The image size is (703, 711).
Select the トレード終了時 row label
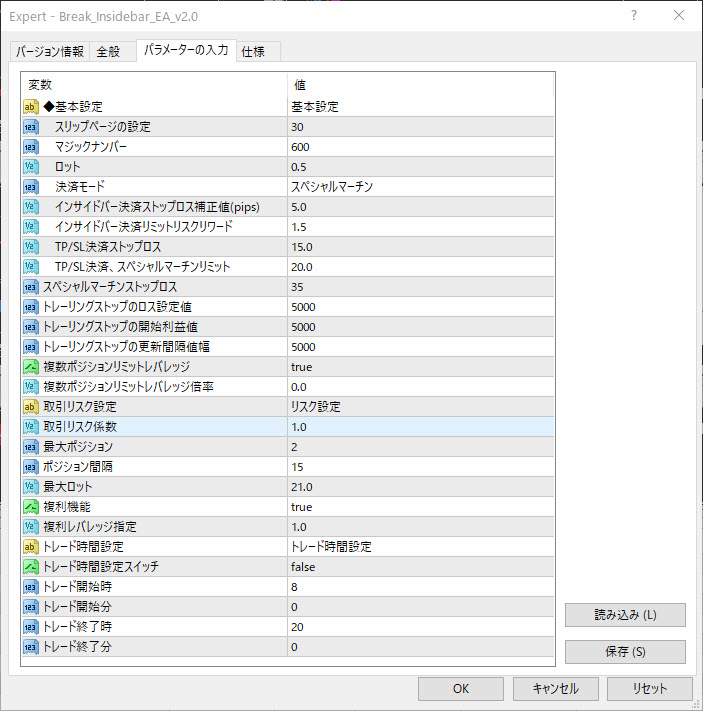78,627
